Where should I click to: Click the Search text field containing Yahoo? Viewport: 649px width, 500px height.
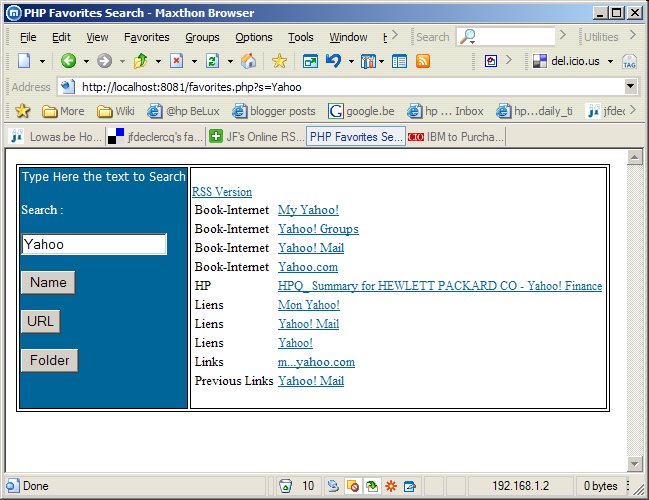(x=93, y=244)
